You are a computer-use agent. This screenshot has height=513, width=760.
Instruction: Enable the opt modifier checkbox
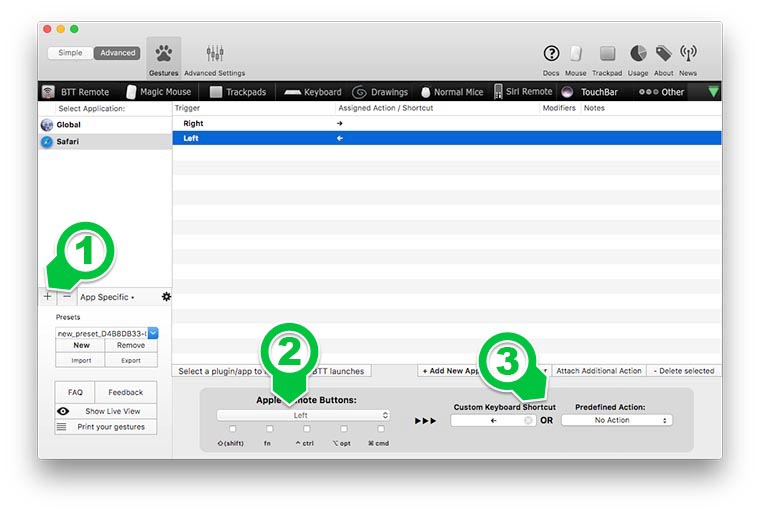(x=344, y=429)
